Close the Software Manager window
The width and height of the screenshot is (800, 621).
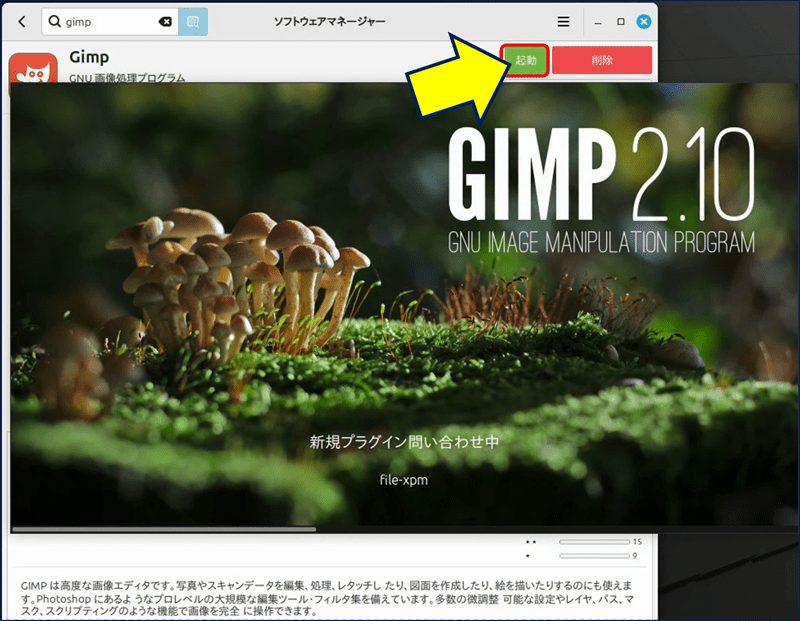click(643, 21)
